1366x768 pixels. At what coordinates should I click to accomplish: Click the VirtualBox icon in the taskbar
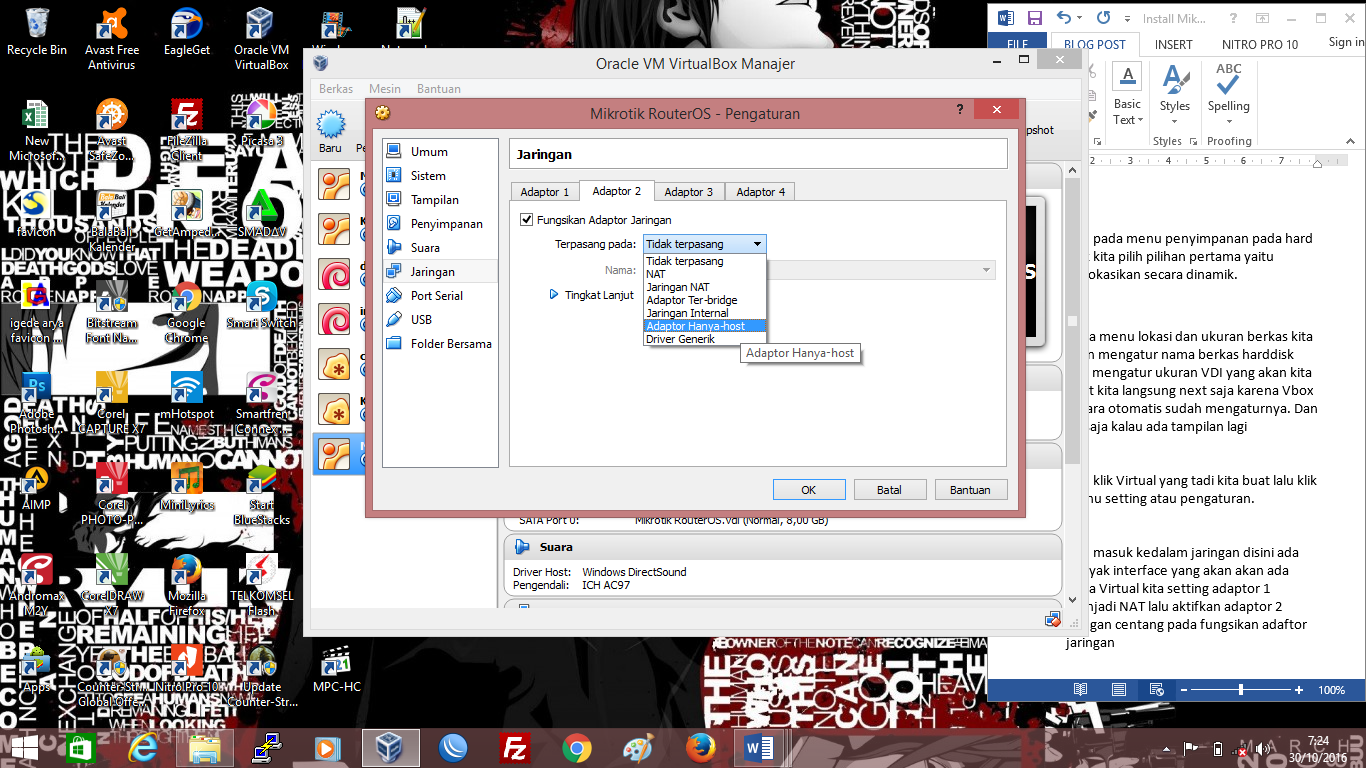click(389, 748)
